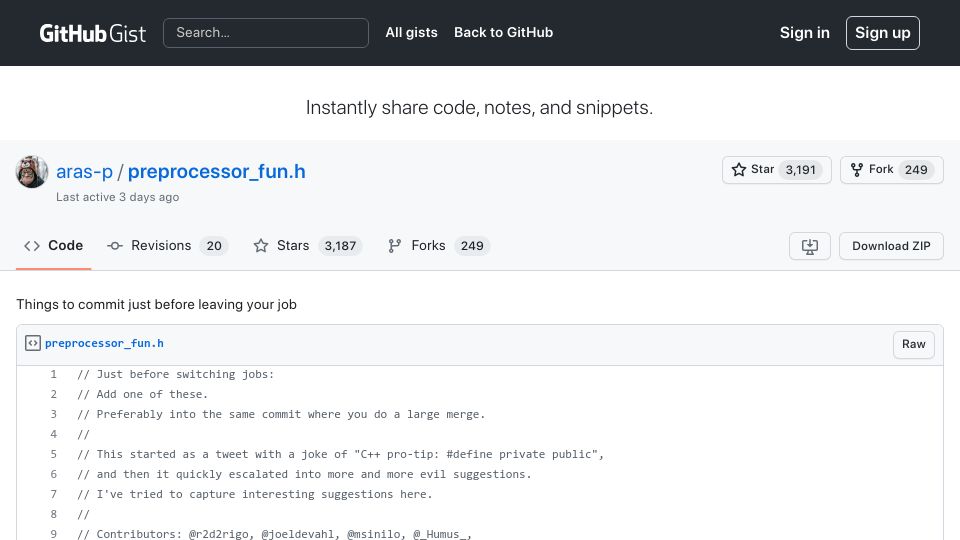Open the GitHub Gist home logo

pyautogui.click(x=92, y=33)
